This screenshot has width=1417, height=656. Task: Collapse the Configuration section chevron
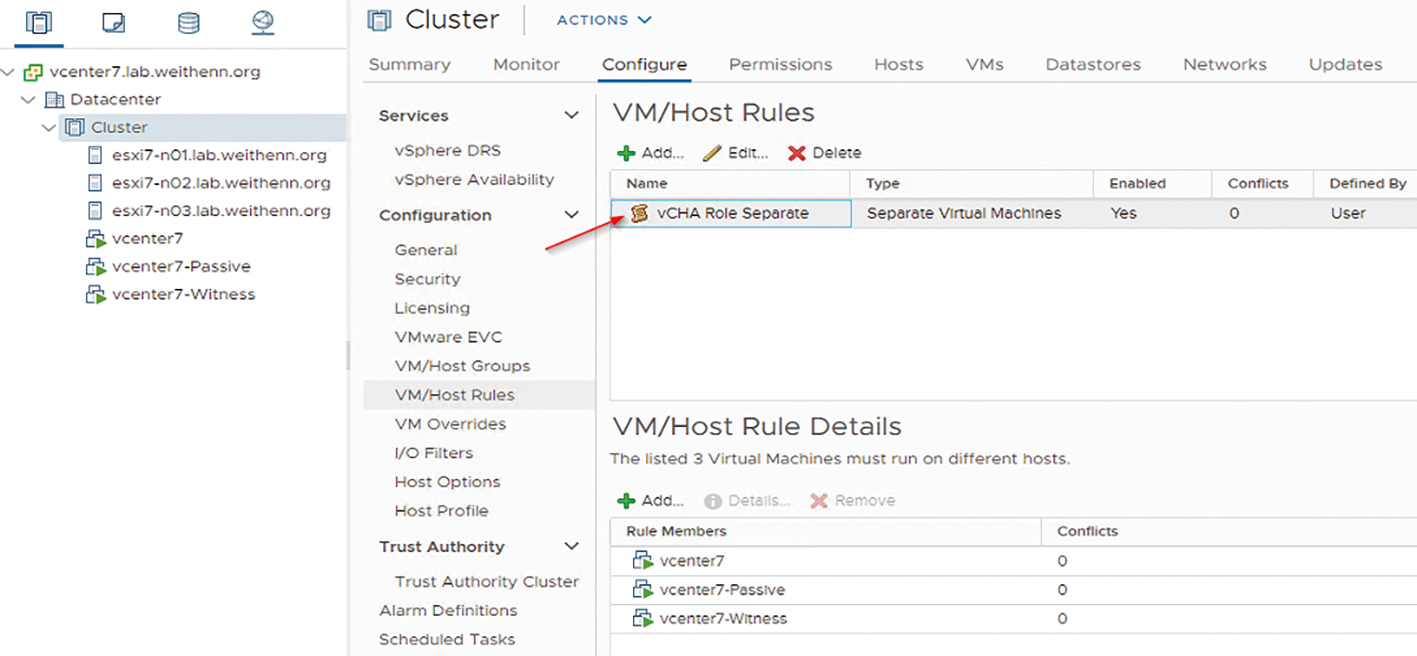point(571,215)
